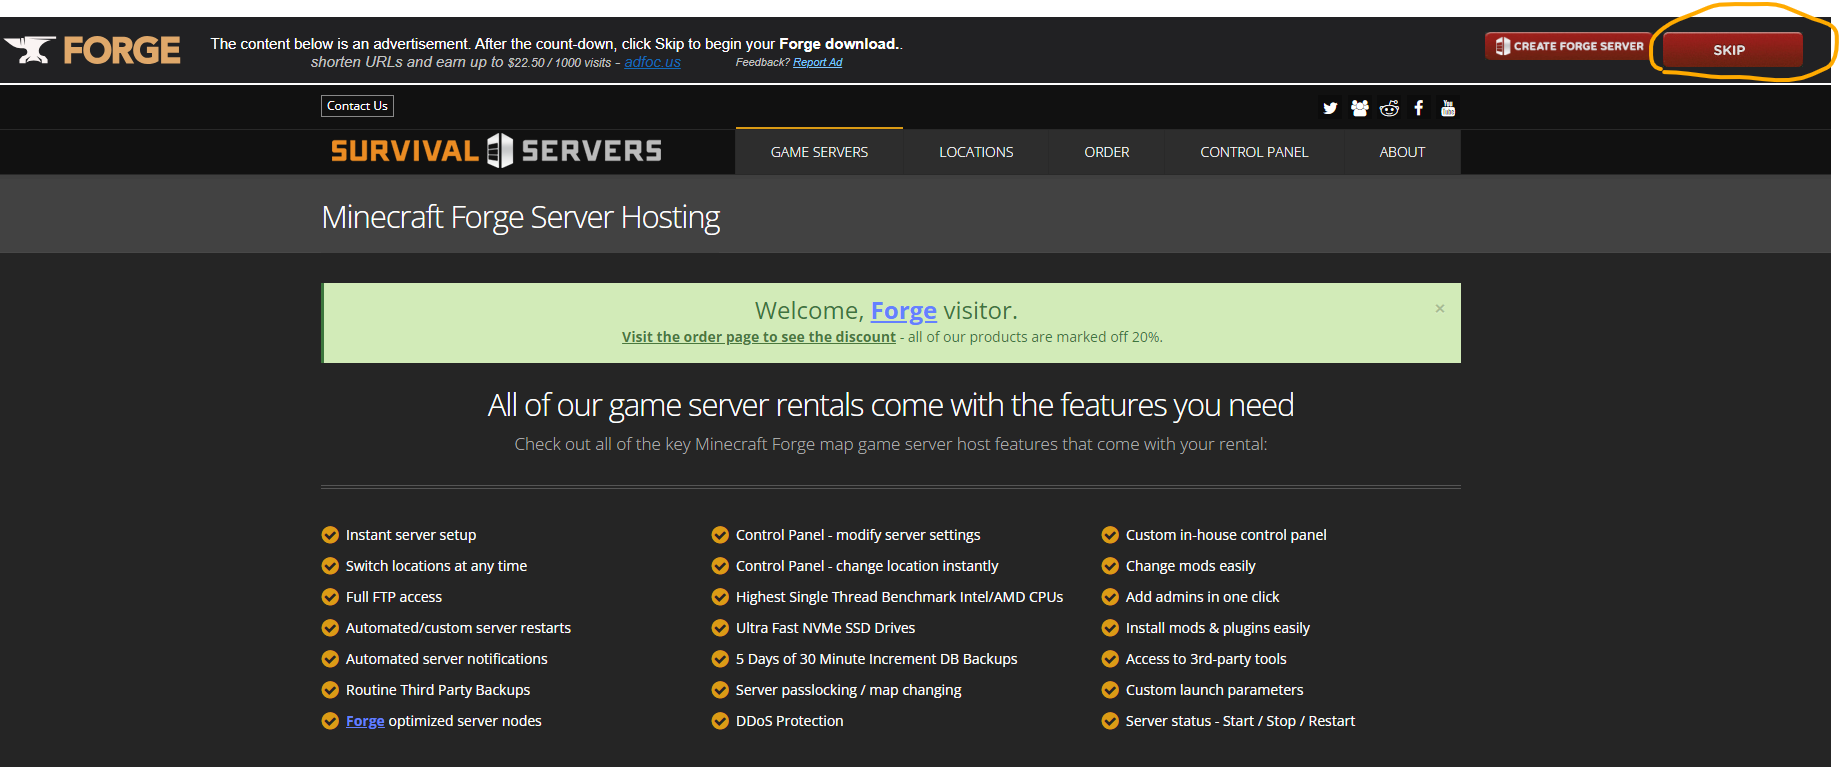Click the 'Instant server setup' feature text
1839x767 pixels.
click(x=411, y=535)
